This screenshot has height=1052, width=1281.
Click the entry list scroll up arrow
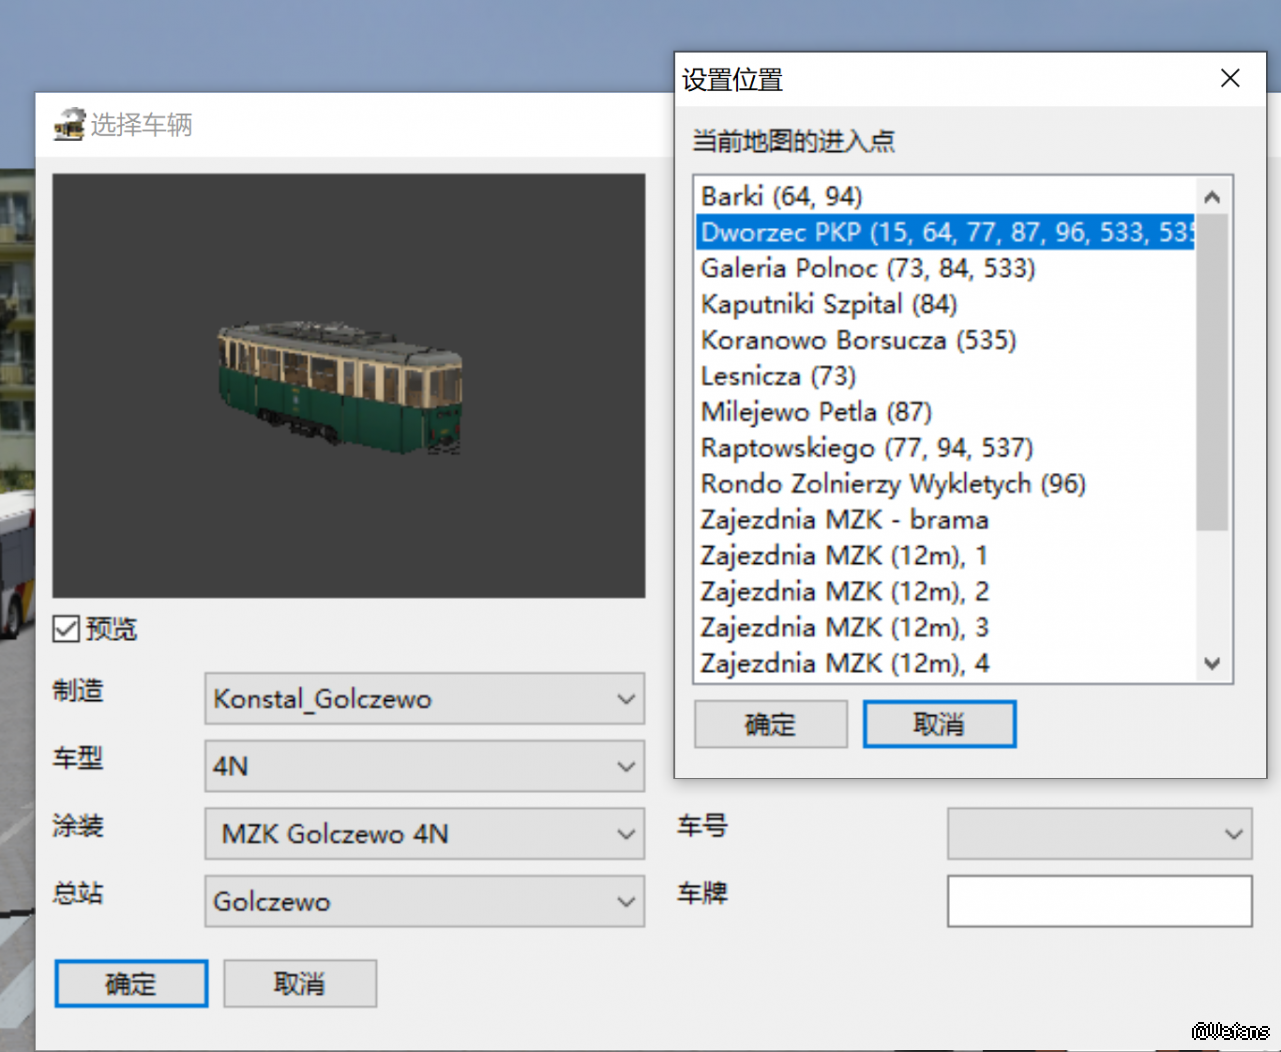tap(1212, 197)
